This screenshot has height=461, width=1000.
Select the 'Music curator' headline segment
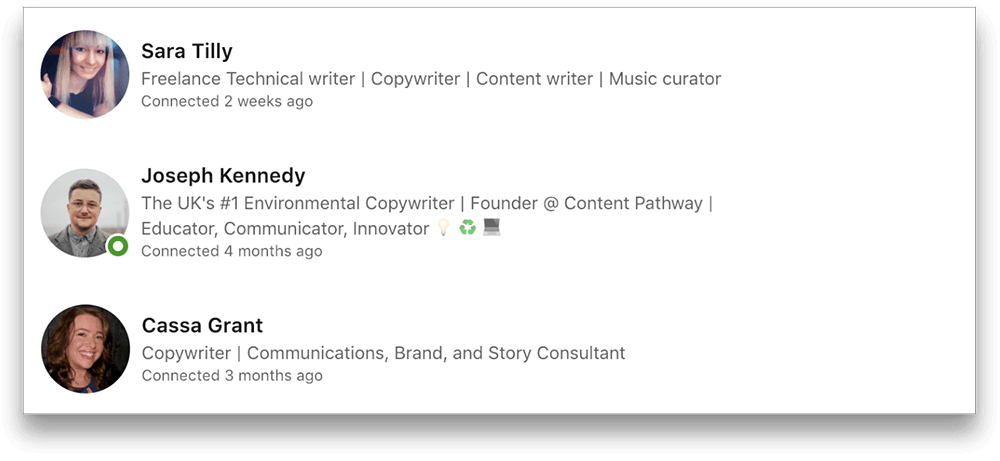click(x=665, y=79)
